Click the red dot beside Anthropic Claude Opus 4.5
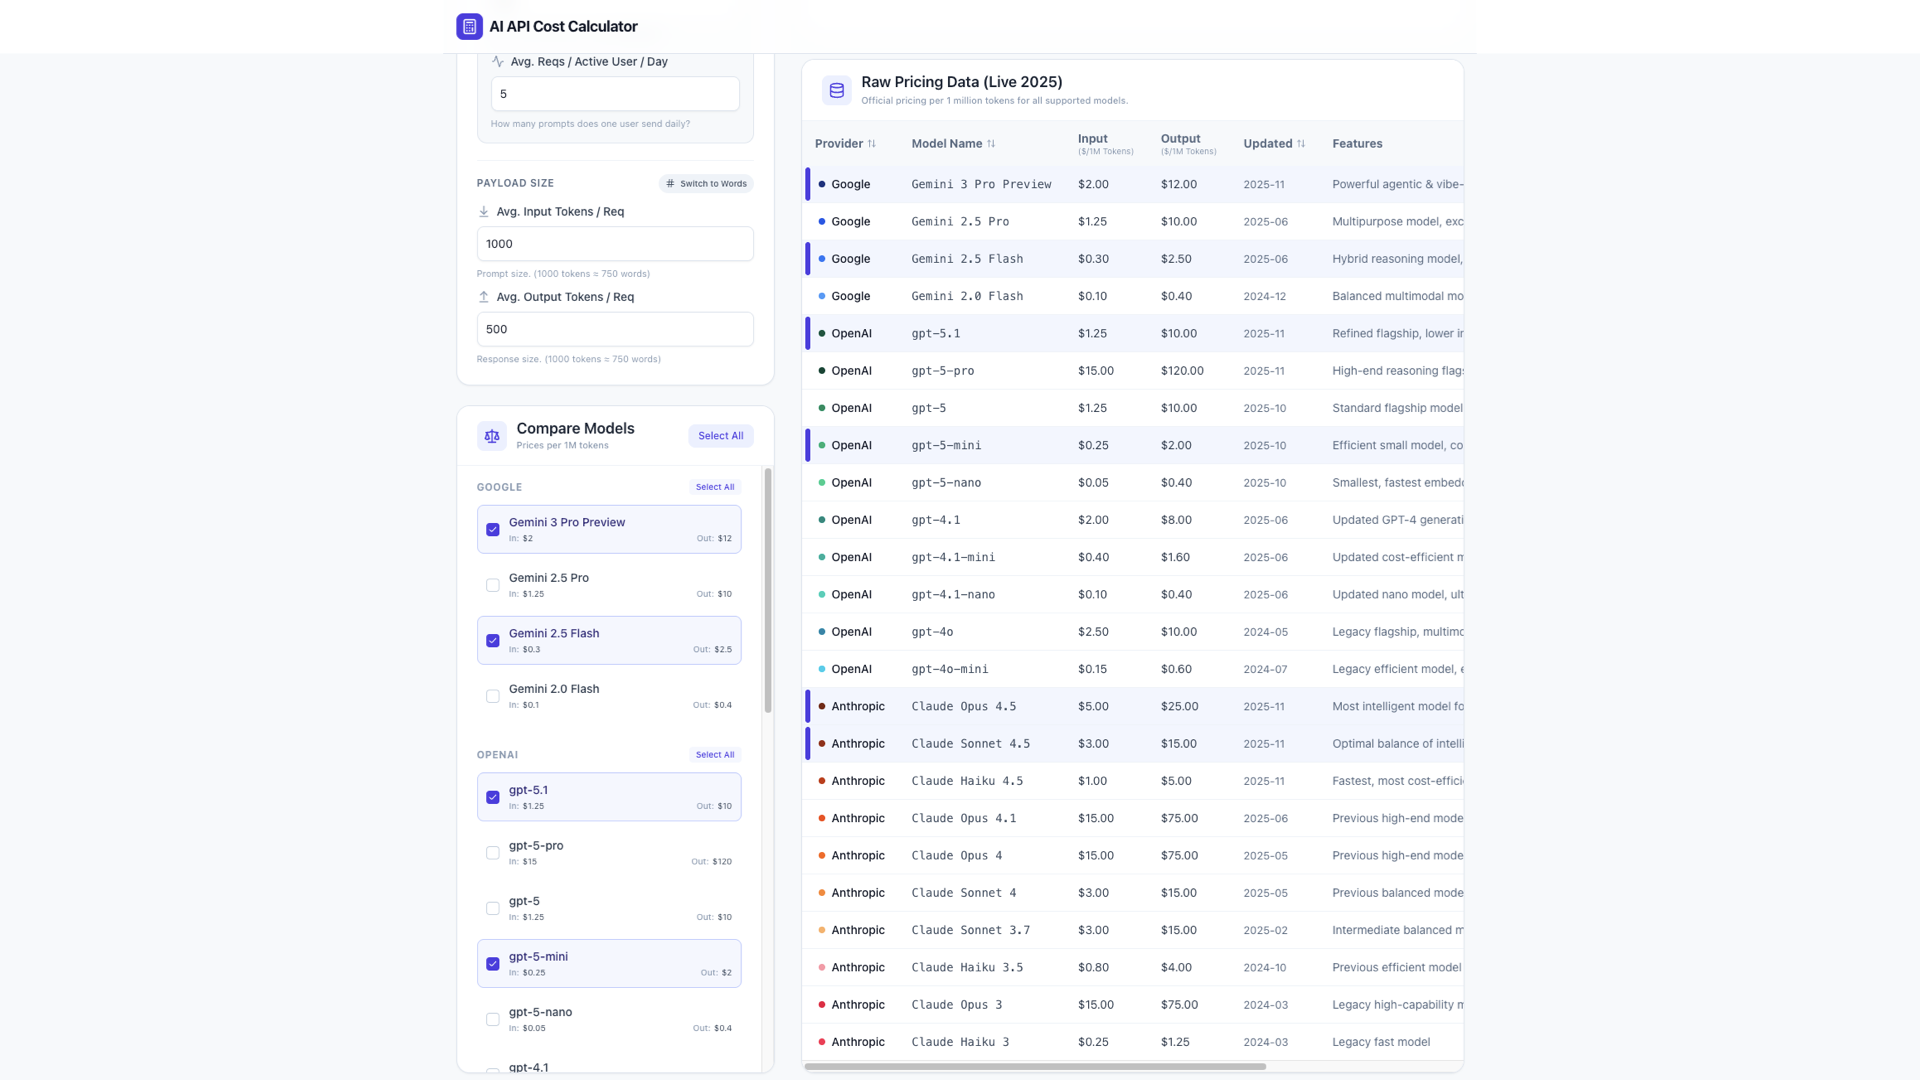1920x1080 pixels. pos(822,706)
